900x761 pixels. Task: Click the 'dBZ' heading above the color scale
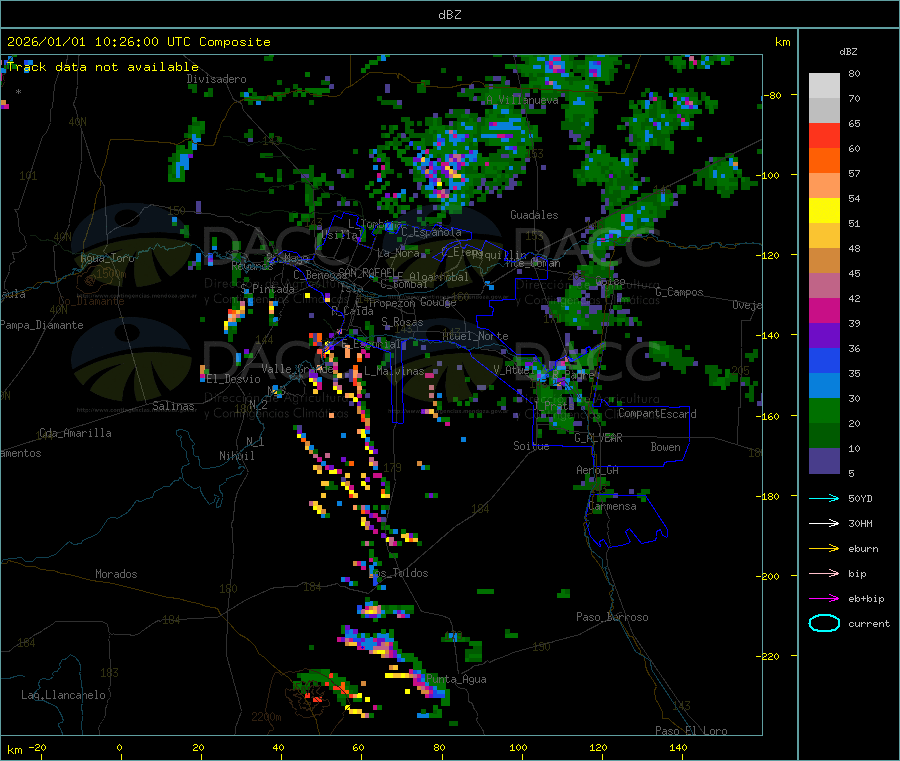848,52
